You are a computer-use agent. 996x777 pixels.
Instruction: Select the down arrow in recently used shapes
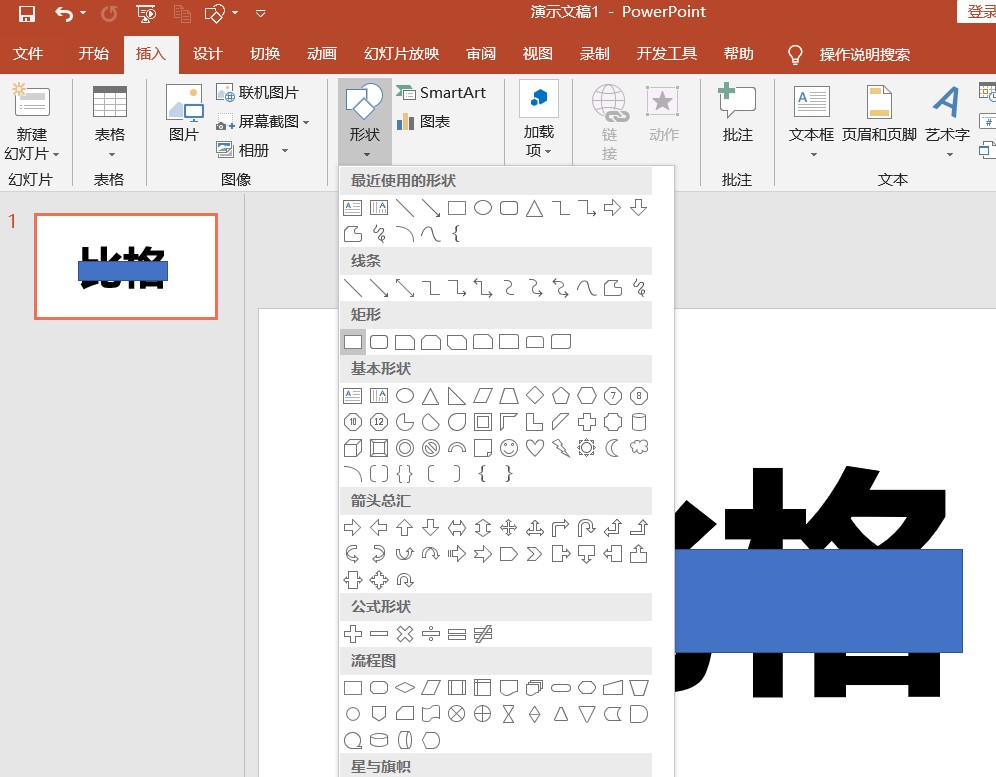(x=638, y=208)
